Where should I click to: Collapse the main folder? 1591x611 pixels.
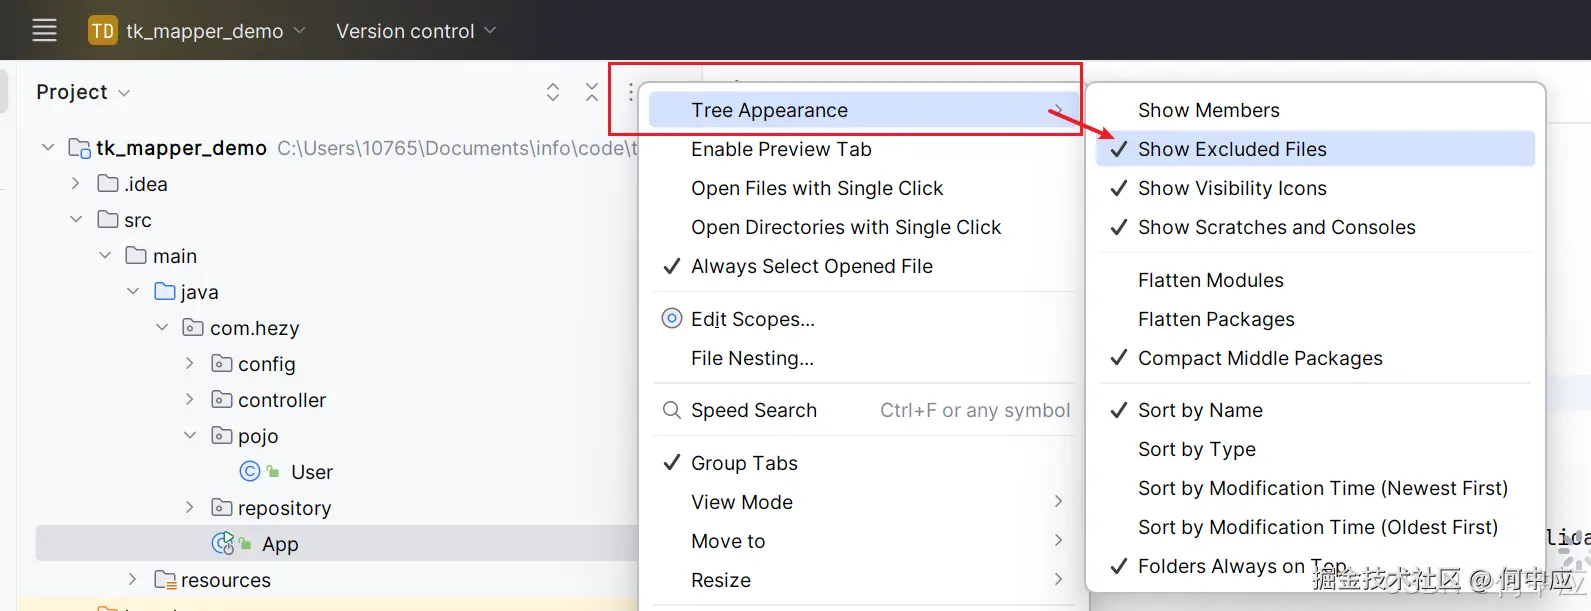[105, 256]
